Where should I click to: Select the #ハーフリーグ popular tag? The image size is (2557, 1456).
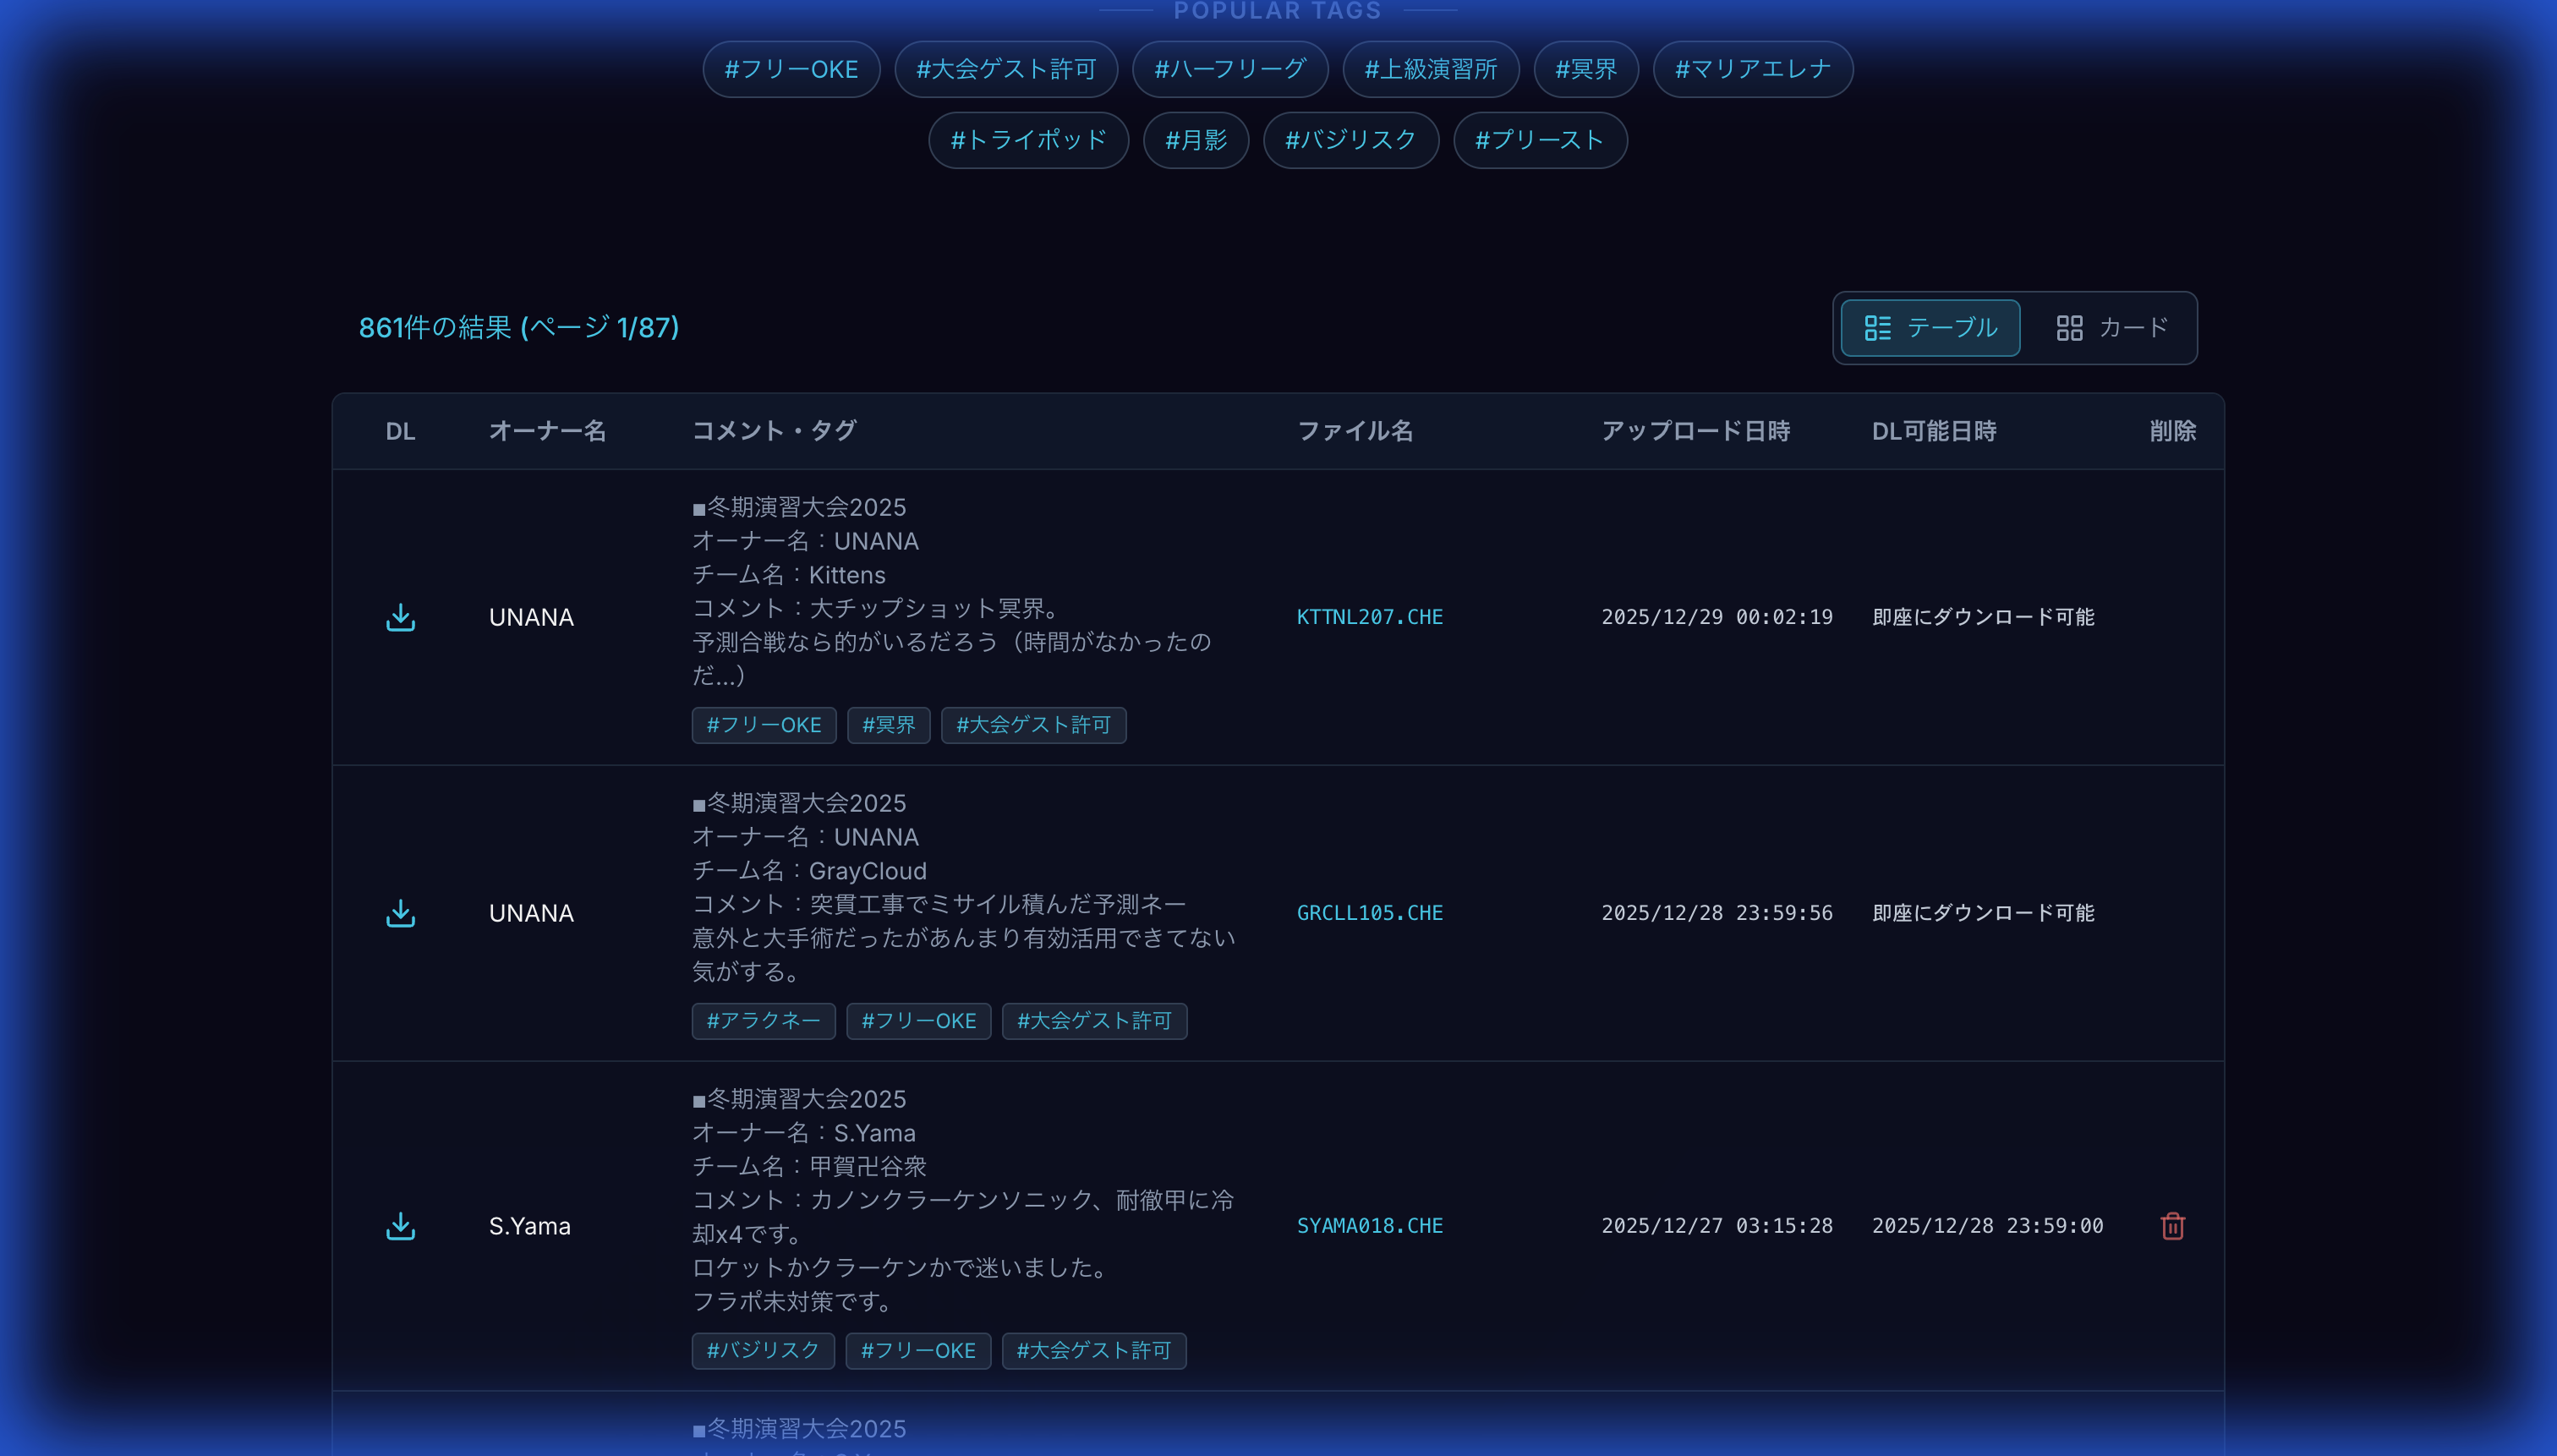[1229, 69]
